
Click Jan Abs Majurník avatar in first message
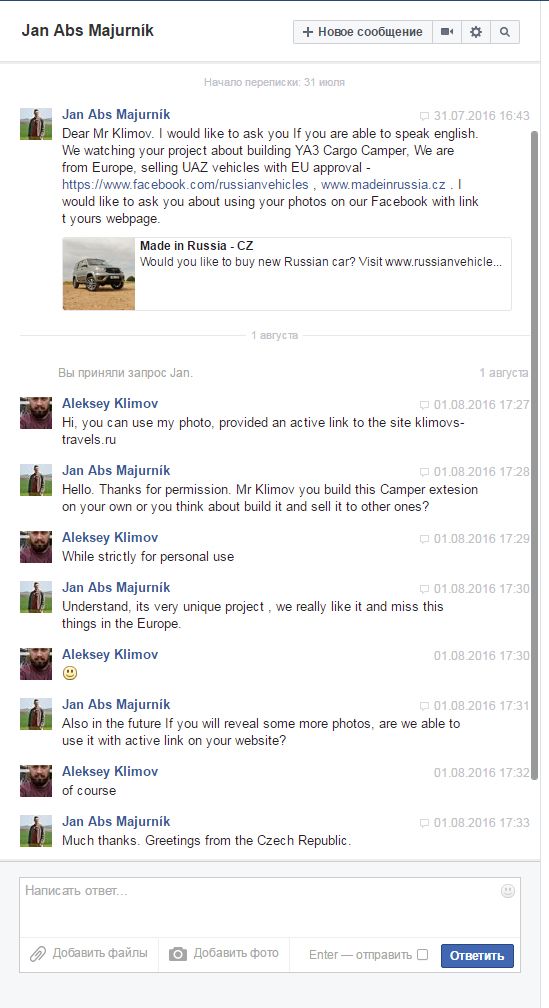[36, 124]
